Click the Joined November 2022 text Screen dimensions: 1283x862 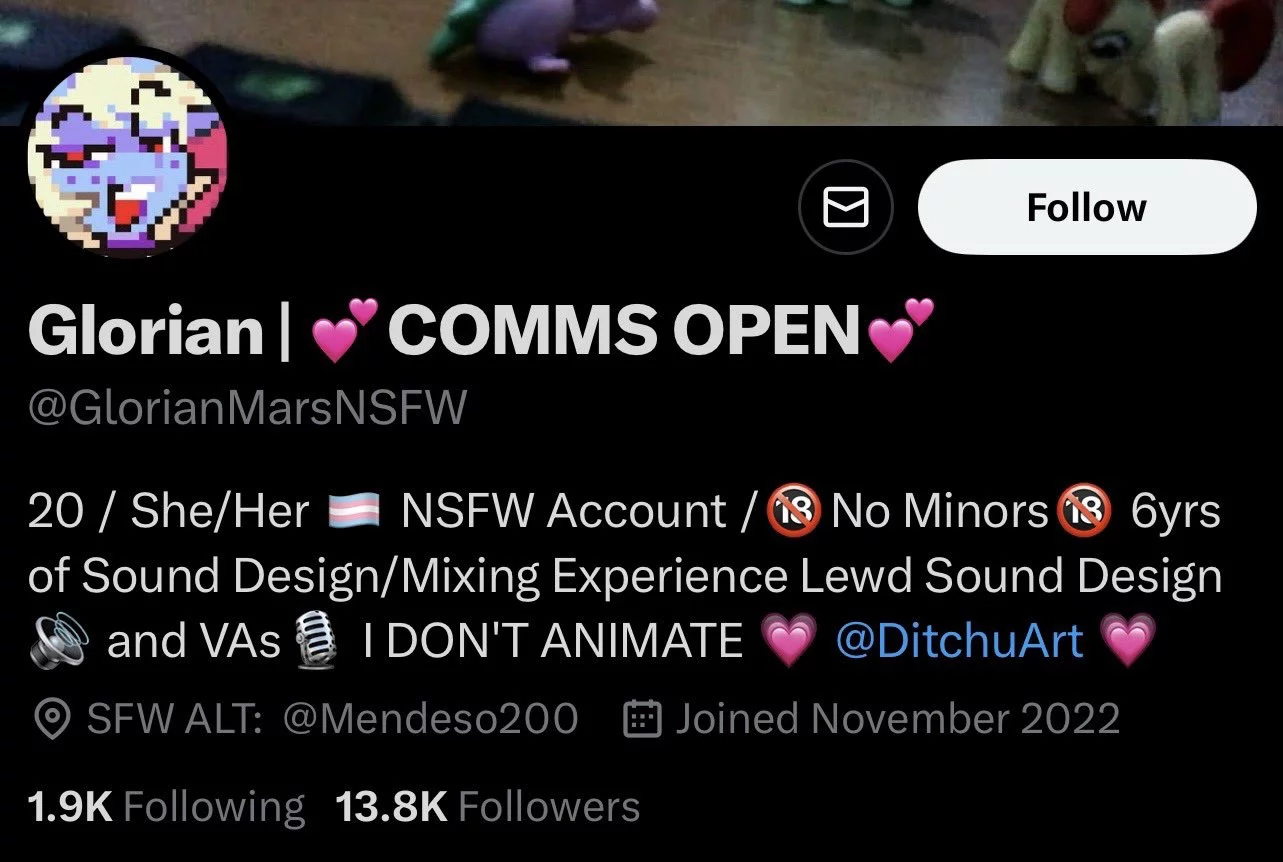click(897, 719)
